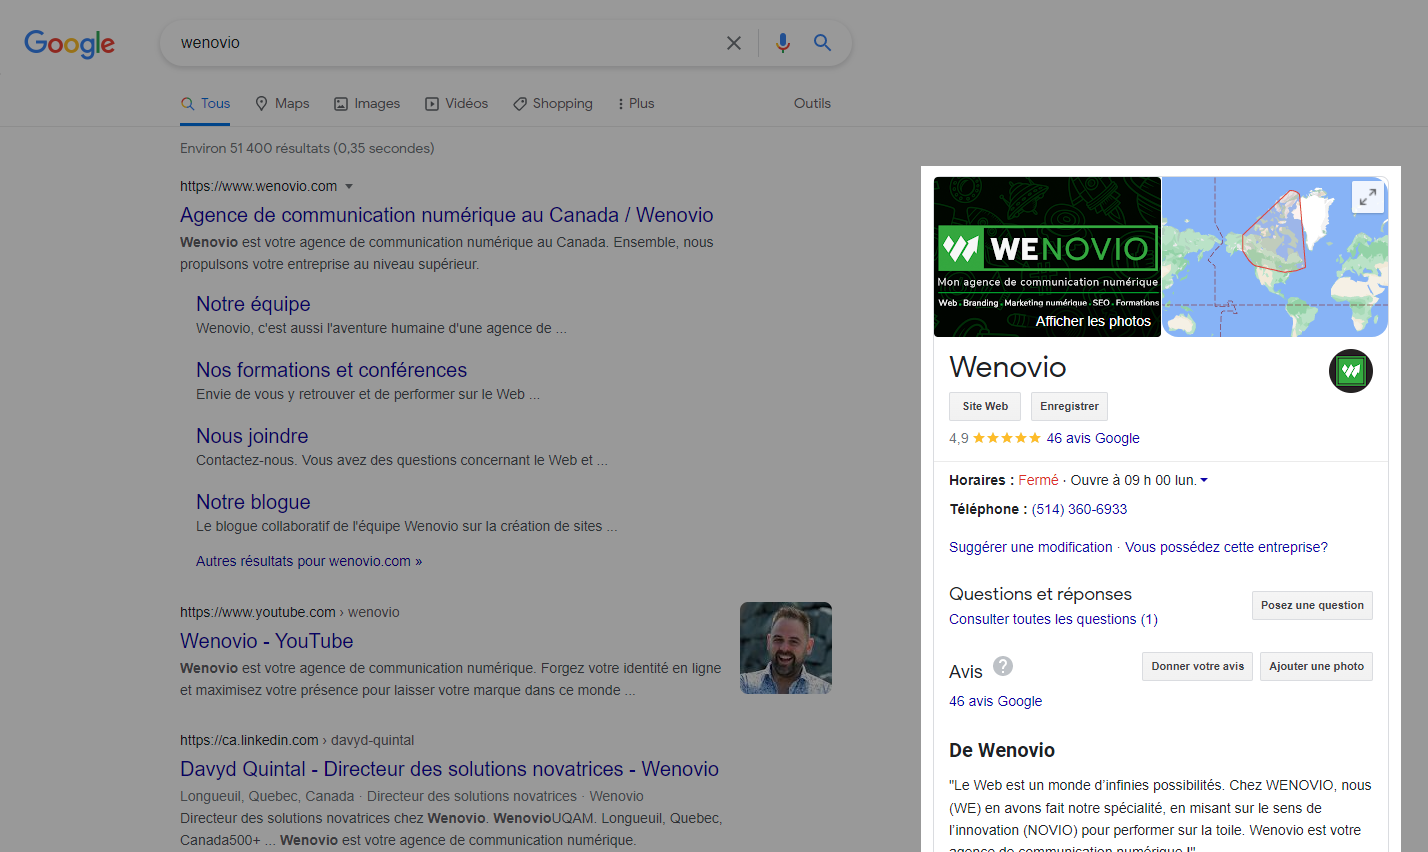1428x852 pixels.
Task: Clear the search box with the X icon
Action: coord(734,43)
